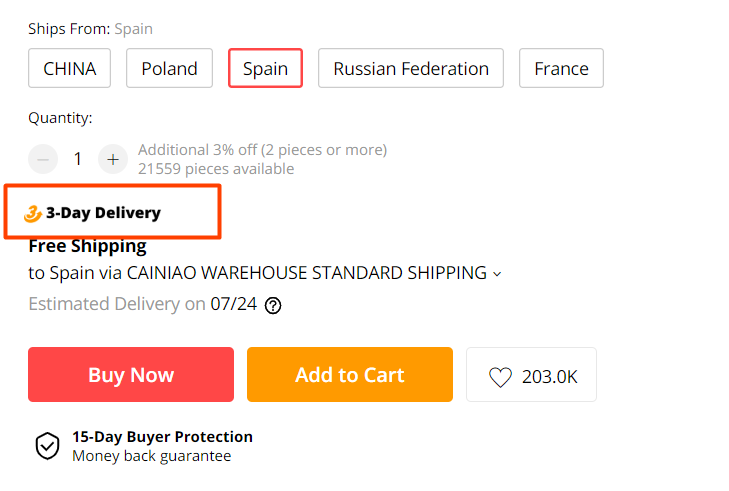
Task: Click the orange 3-Day Delivery logo icon
Action: 33,213
